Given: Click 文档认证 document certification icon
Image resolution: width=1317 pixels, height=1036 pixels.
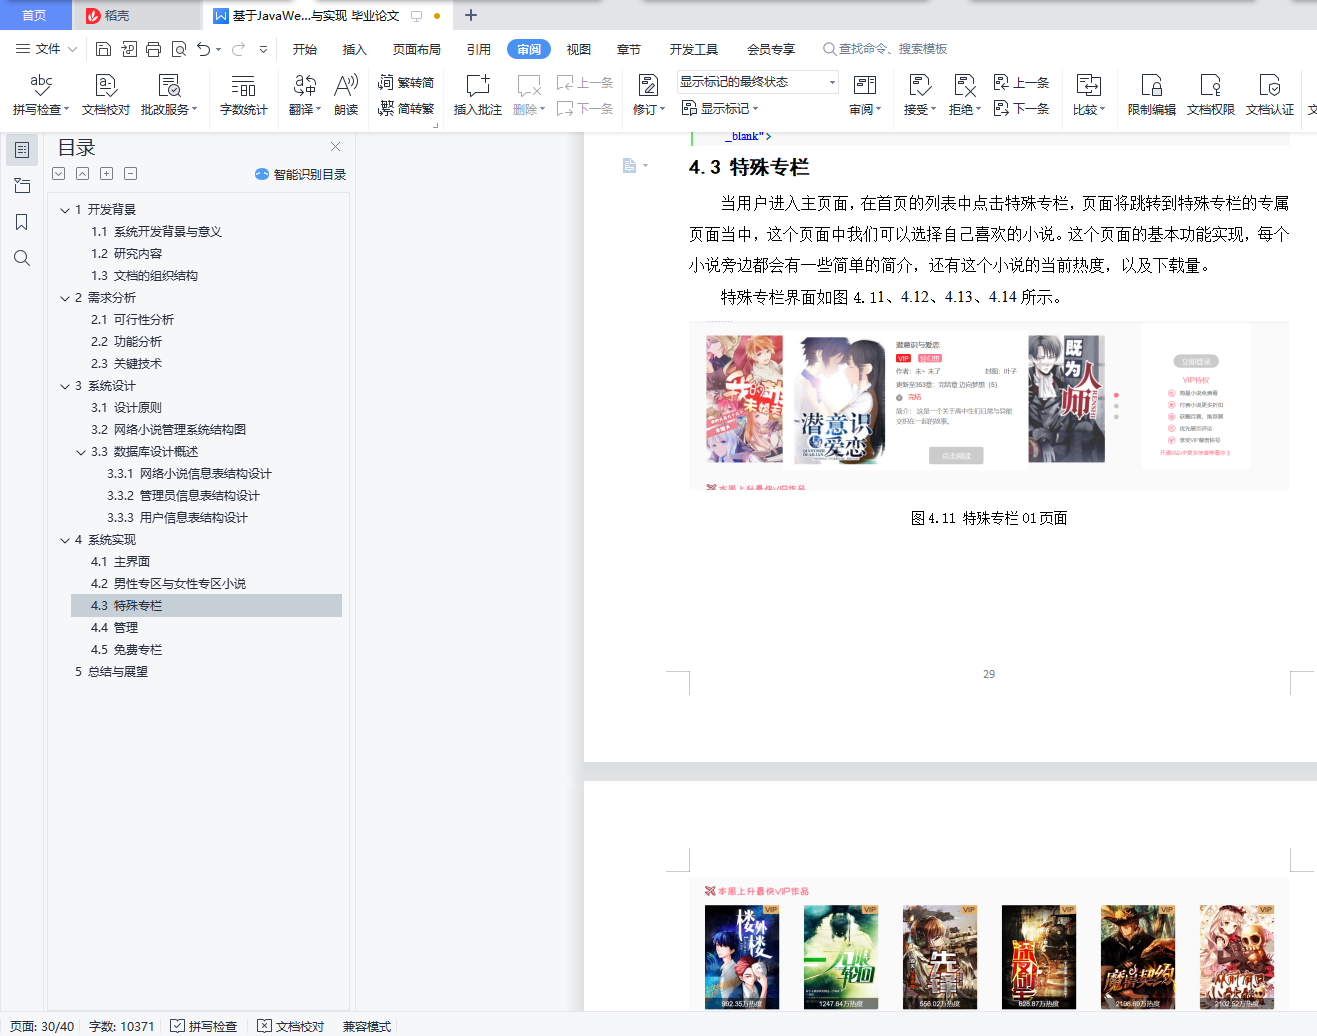Looking at the screenshot, I should point(1270,95).
